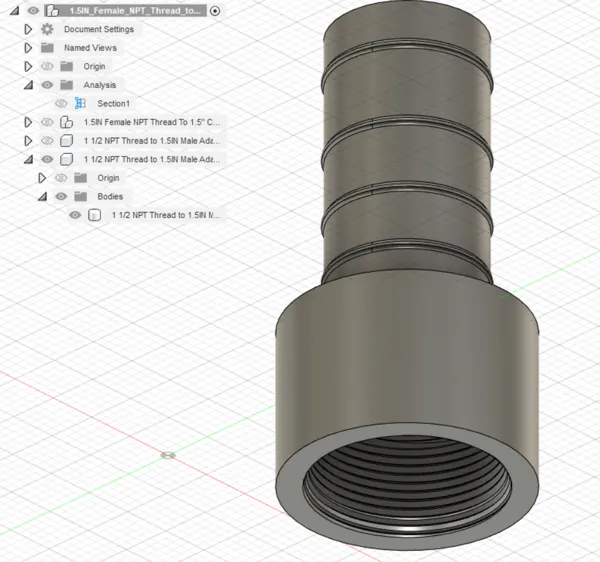Select the Section1 entry
The image size is (600, 562).
tap(114, 103)
